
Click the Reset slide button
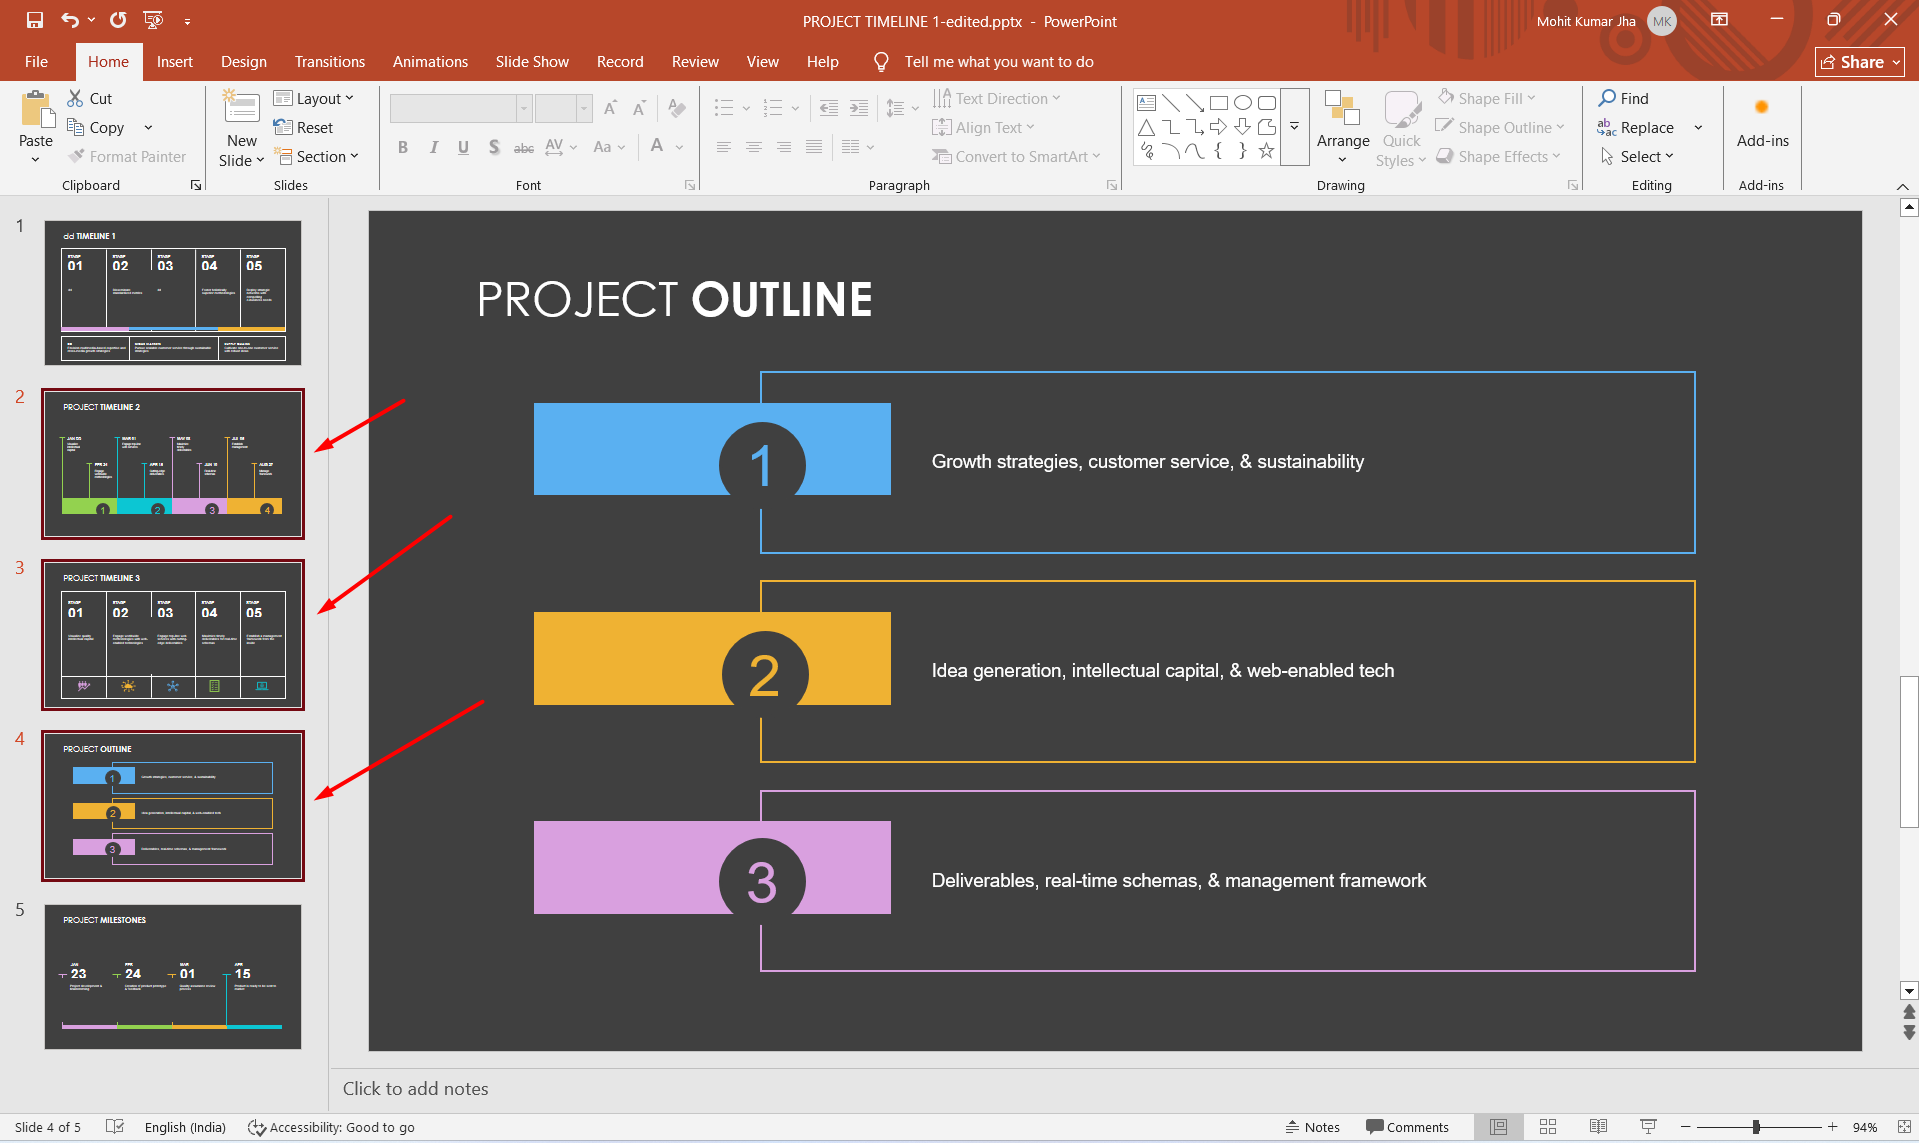coord(303,127)
